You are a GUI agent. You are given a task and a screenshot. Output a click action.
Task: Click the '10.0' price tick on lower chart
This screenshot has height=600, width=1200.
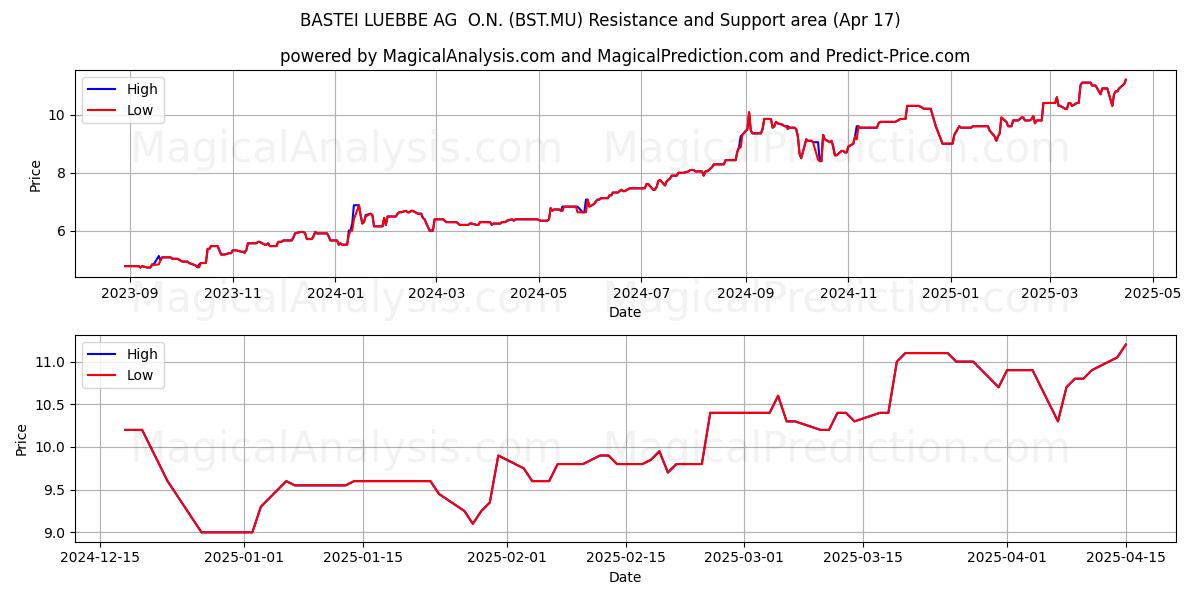[x=52, y=447]
